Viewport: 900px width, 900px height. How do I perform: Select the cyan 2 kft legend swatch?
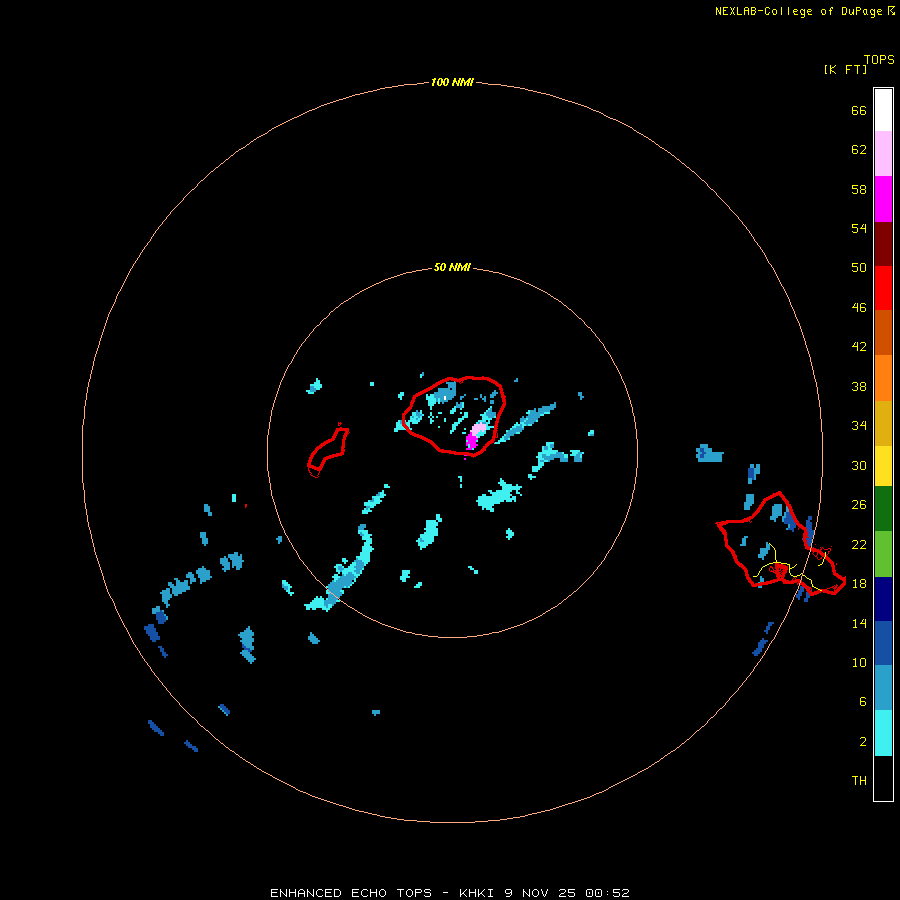tap(883, 733)
